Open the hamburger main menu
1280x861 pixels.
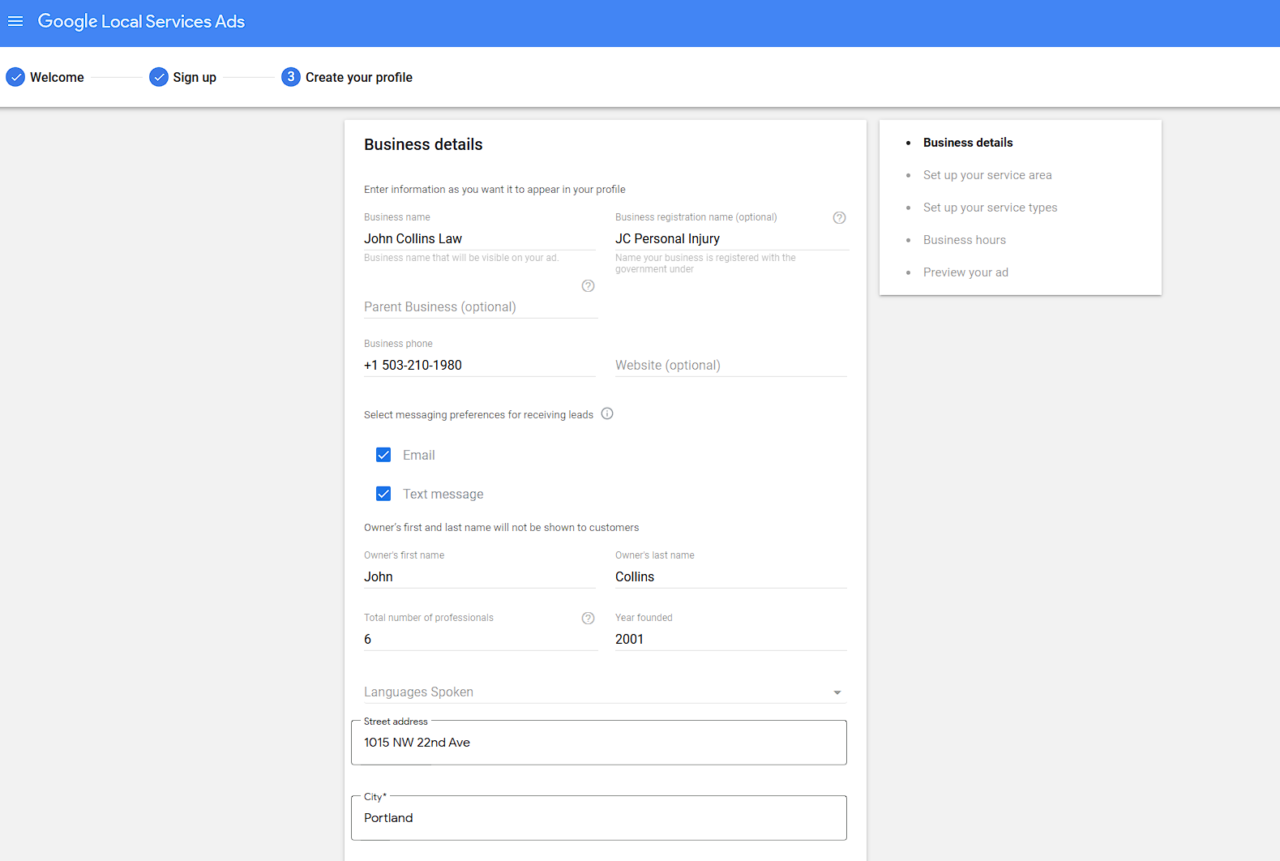click(x=15, y=21)
